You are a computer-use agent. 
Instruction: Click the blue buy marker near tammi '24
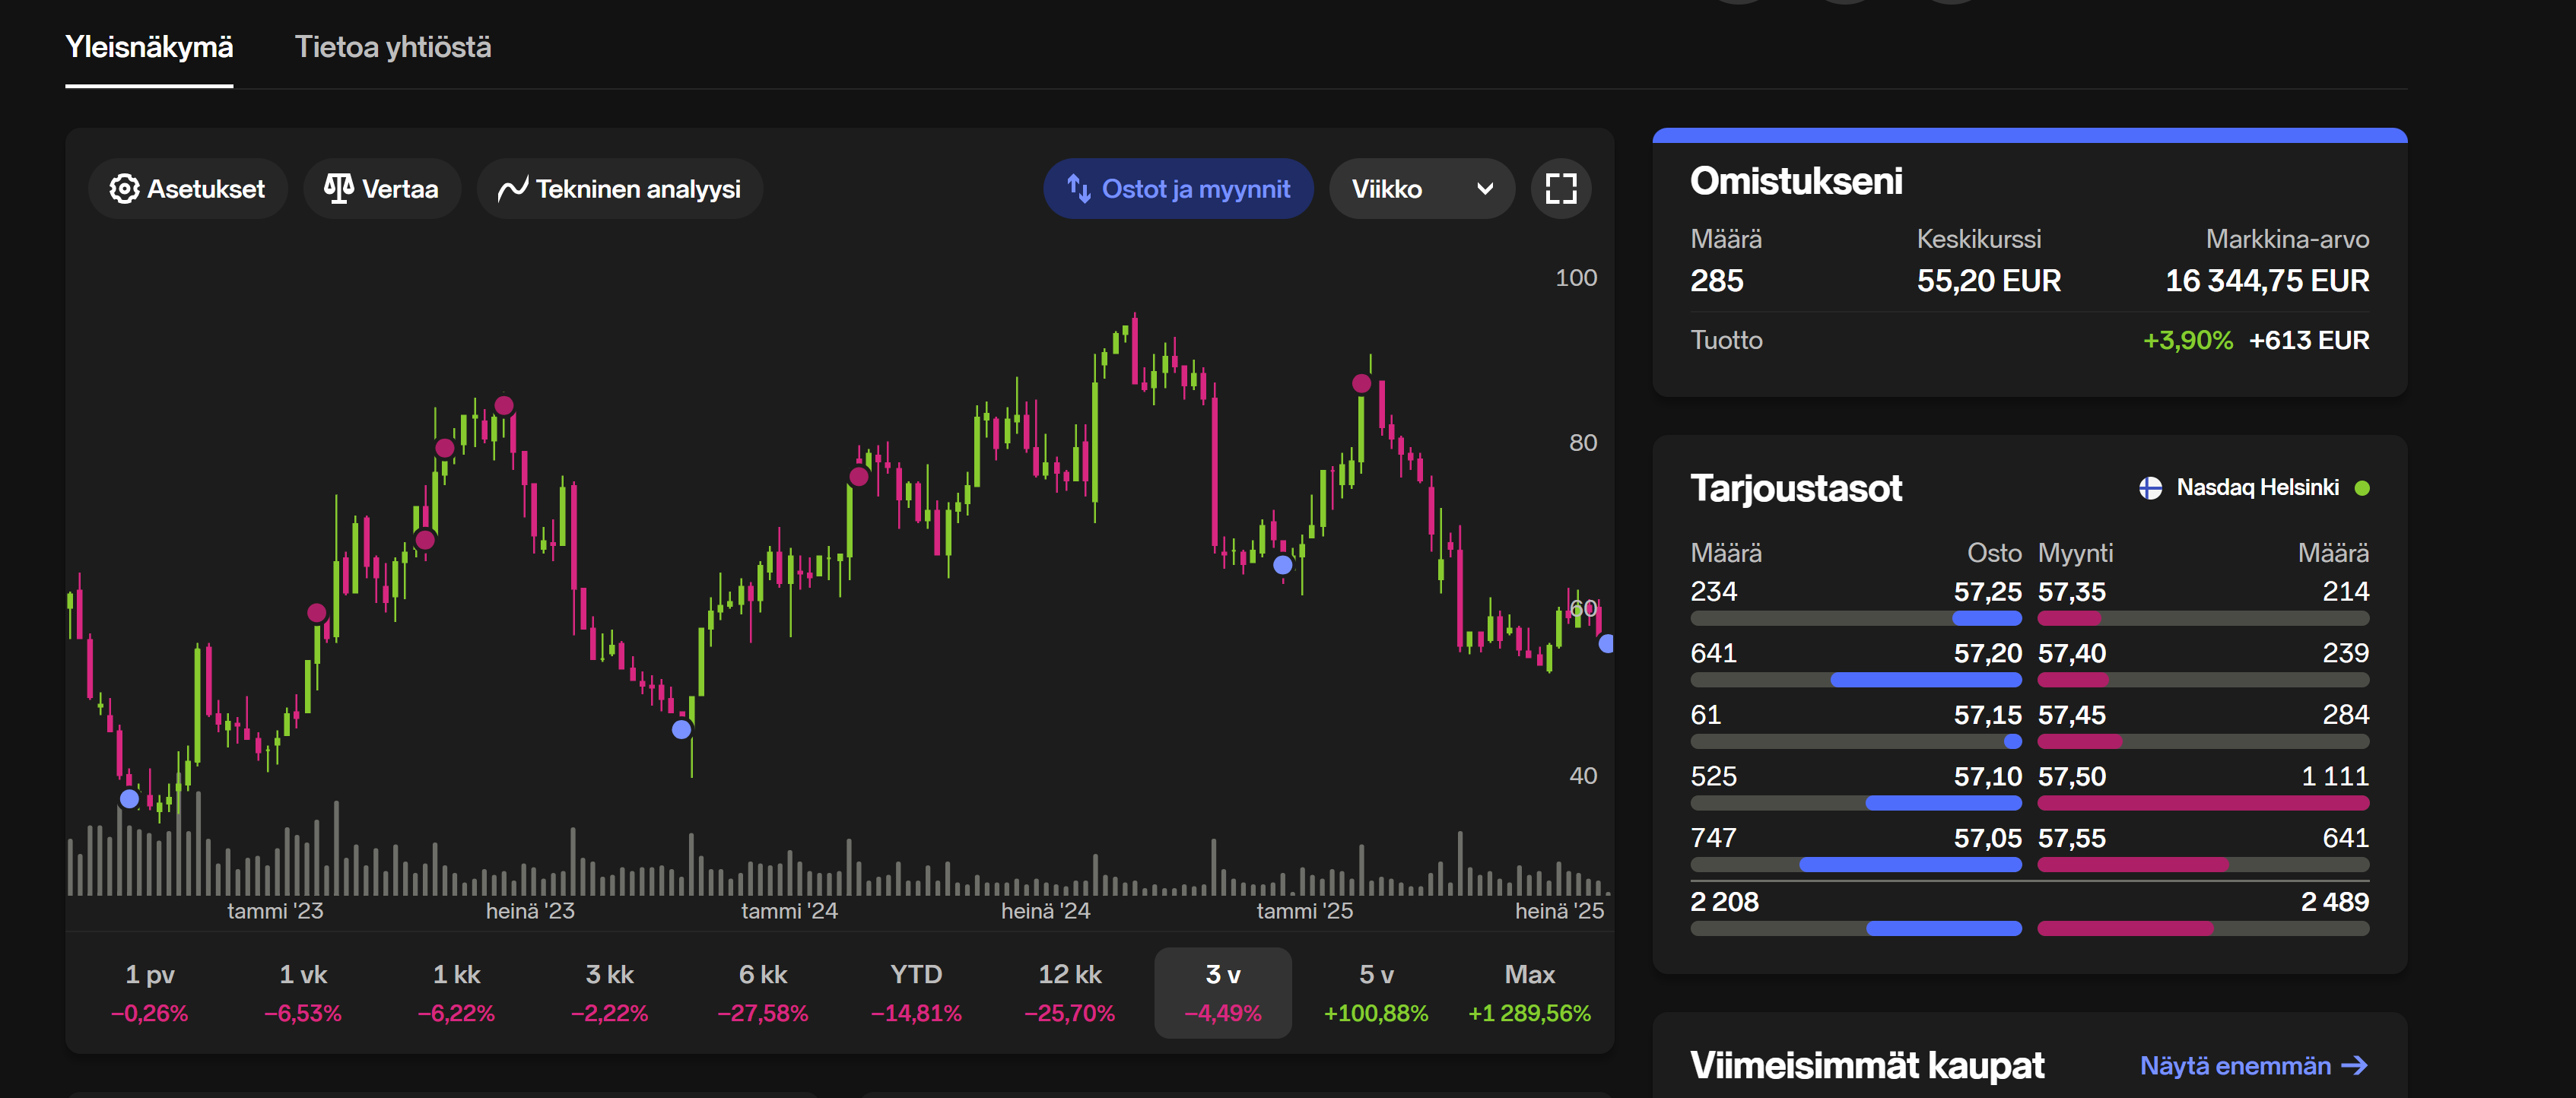coord(682,729)
